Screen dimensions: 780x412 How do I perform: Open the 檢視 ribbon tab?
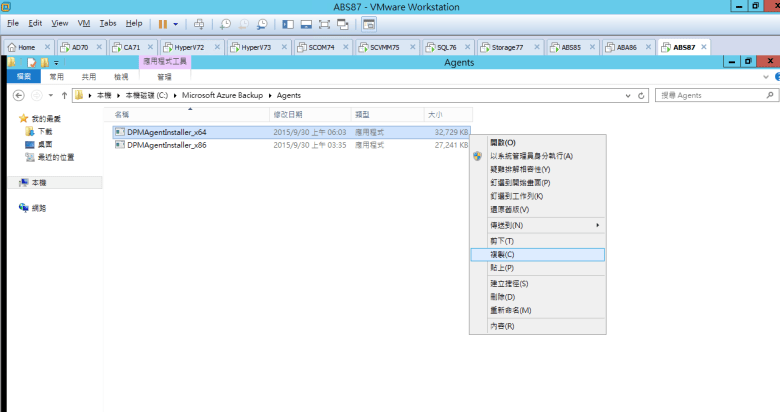[121, 76]
